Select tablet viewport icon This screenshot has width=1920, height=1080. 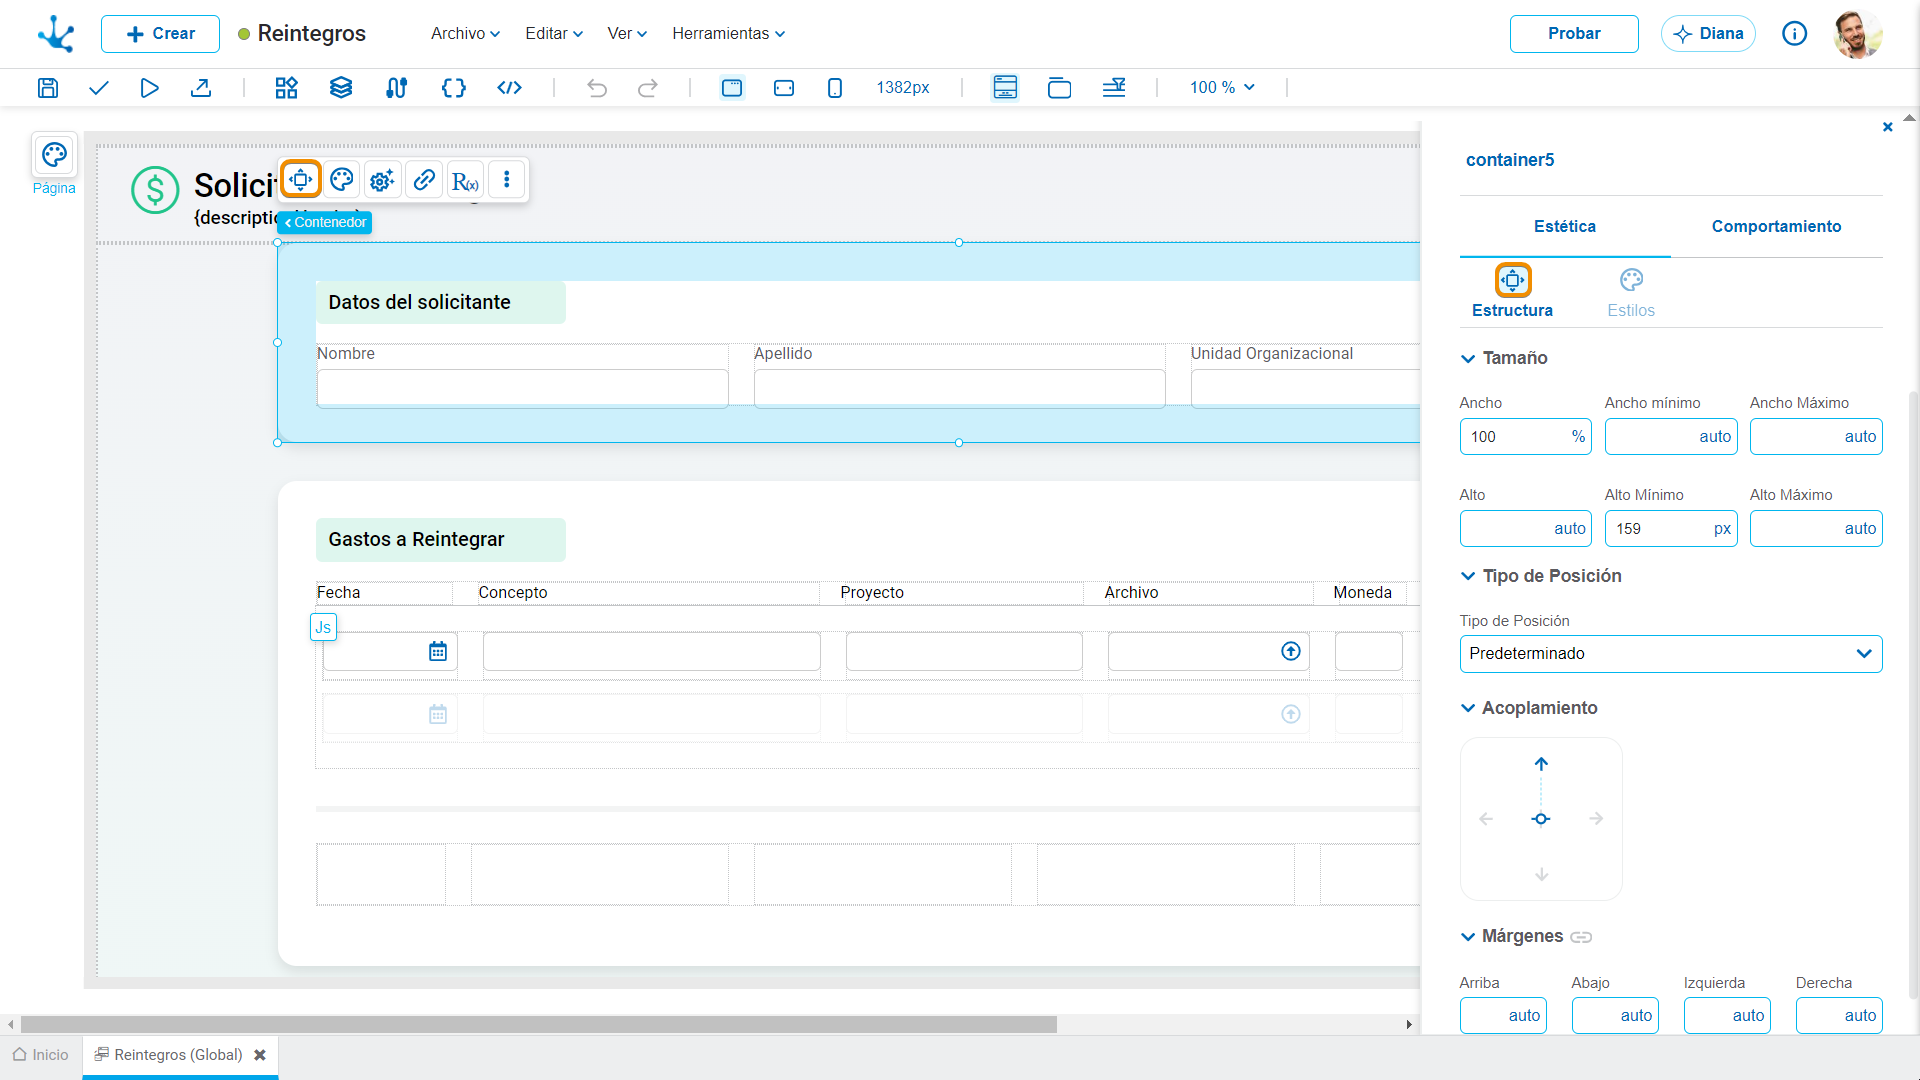click(x=784, y=88)
